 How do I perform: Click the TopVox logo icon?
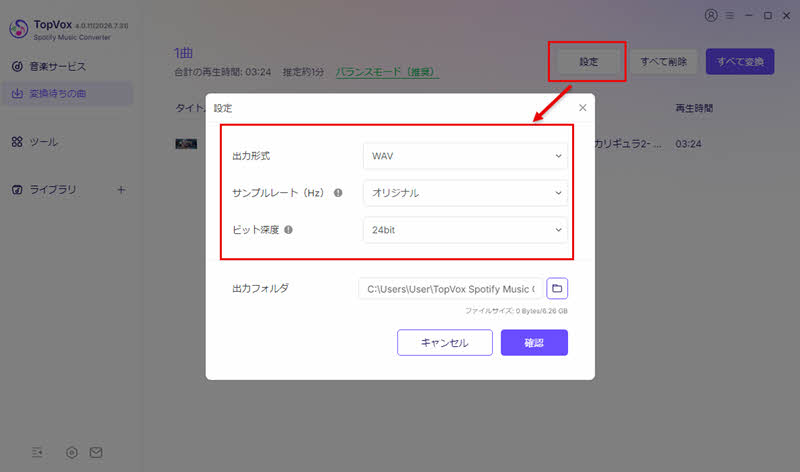(18, 29)
